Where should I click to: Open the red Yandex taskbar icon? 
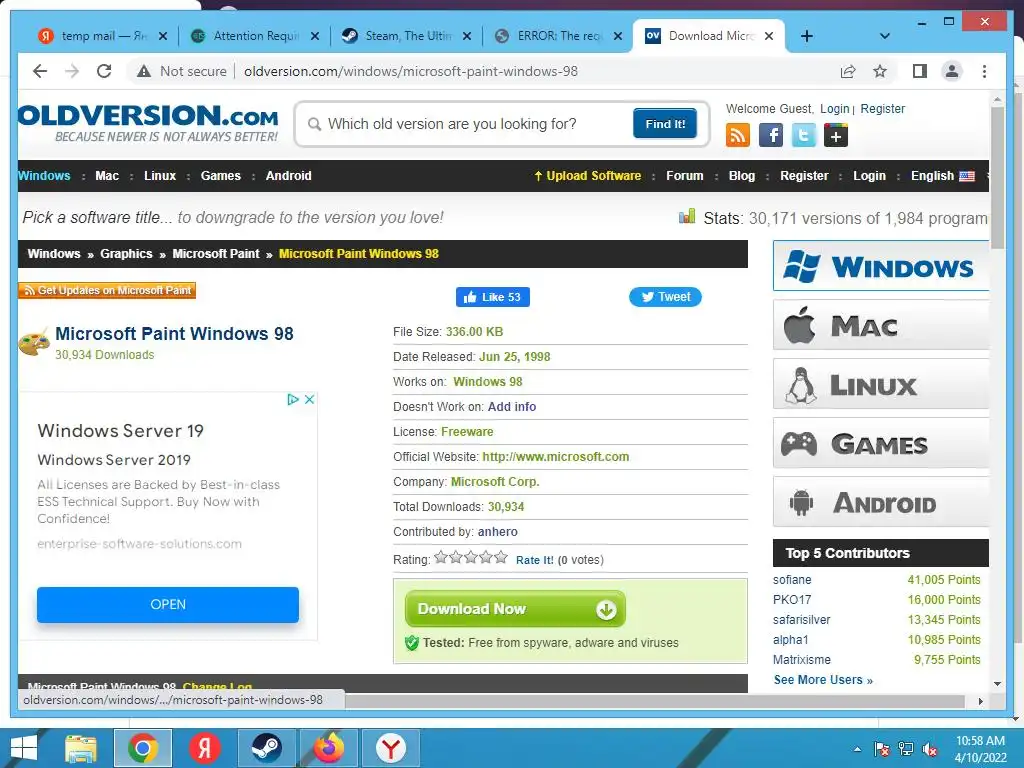click(x=204, y=748)
